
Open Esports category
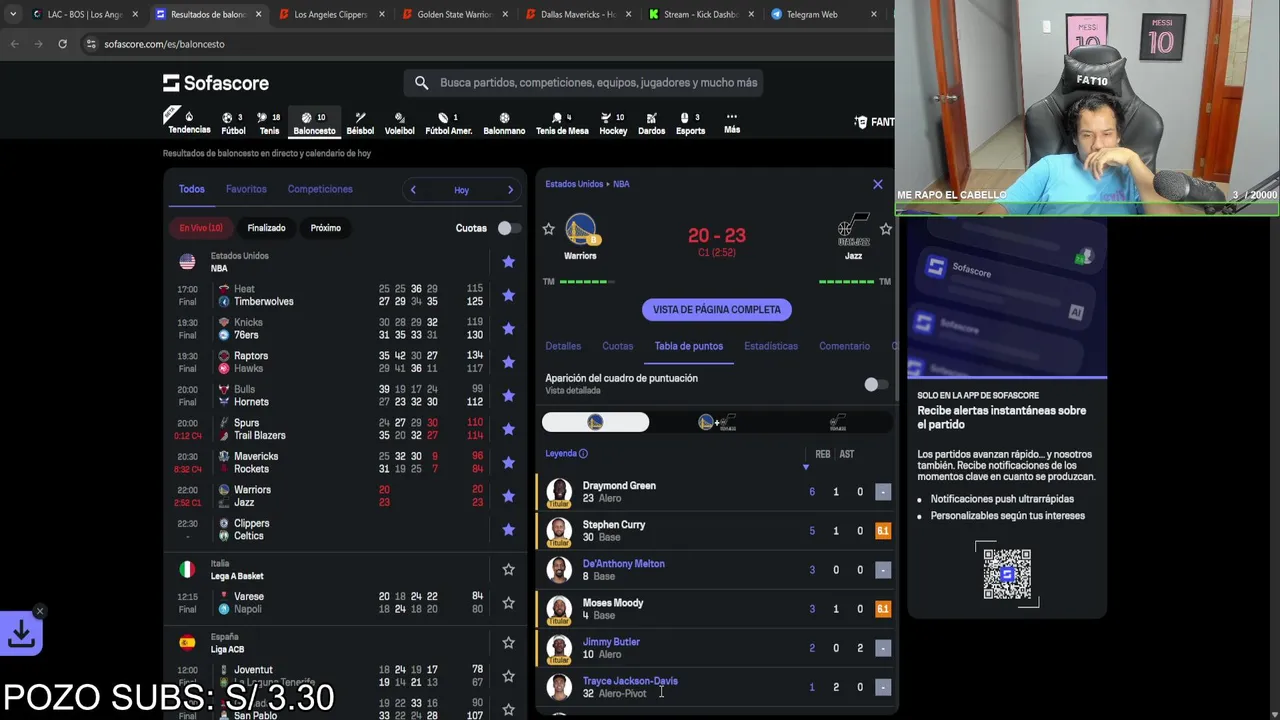click(690, 123)
